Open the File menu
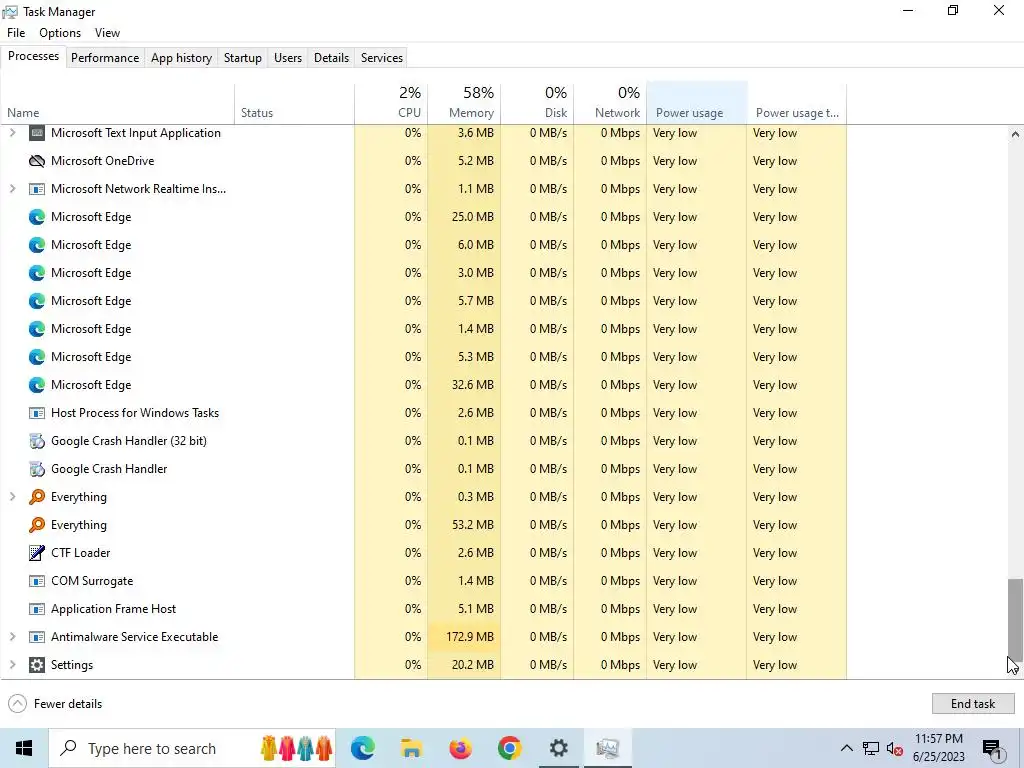The height and width of the screenshot is (768, 1024). click(x=16, y=33)
